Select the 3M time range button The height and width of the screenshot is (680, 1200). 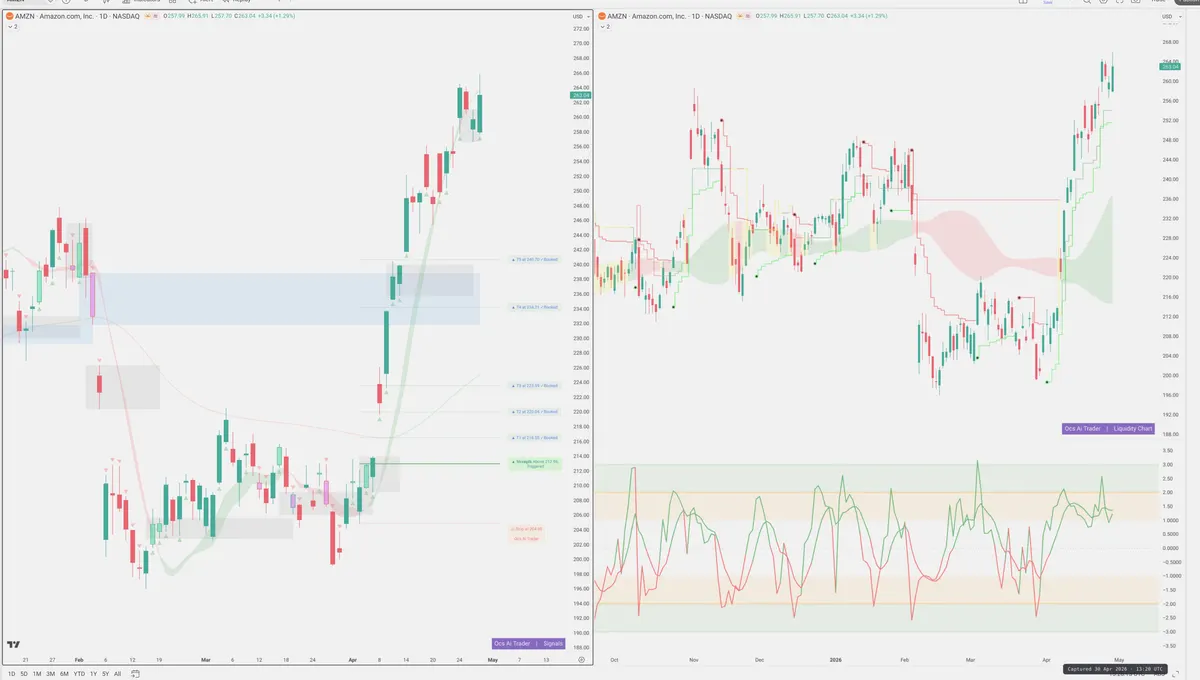point(50,674)
